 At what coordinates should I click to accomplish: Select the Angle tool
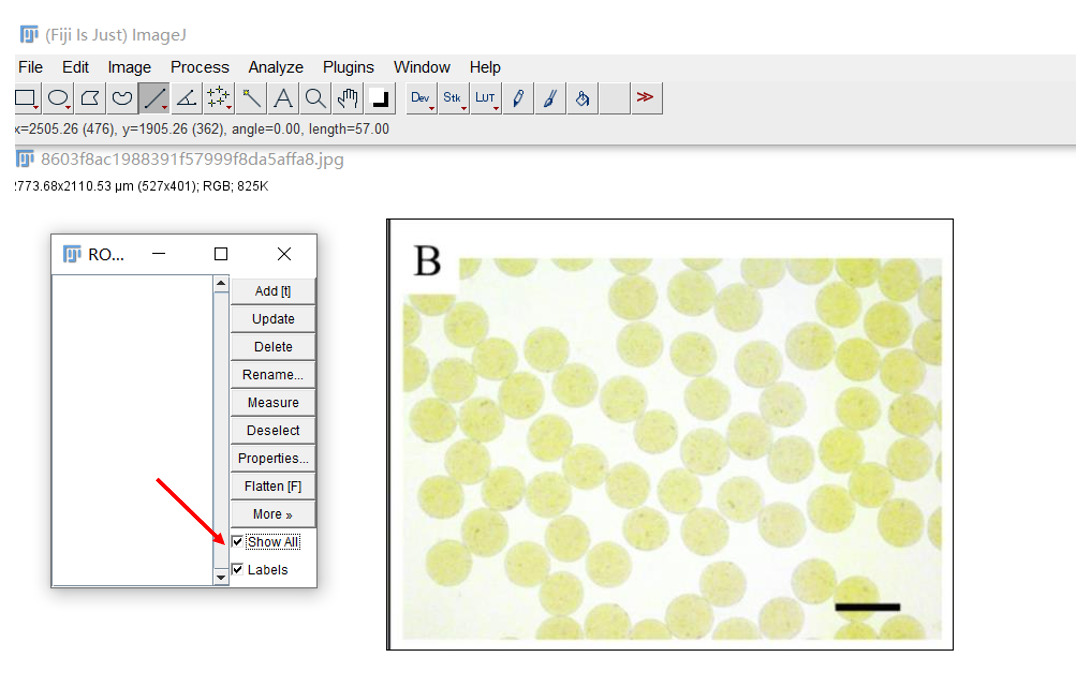(x=186, y=98)
